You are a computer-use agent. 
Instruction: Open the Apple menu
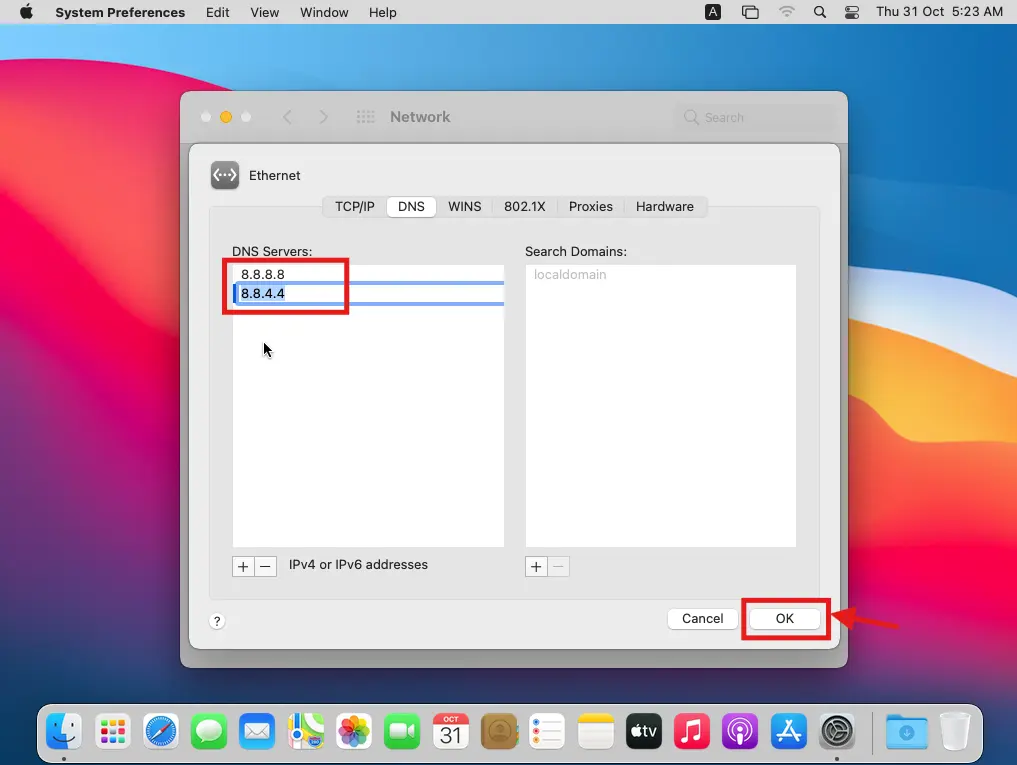click(x=26, y=12)
